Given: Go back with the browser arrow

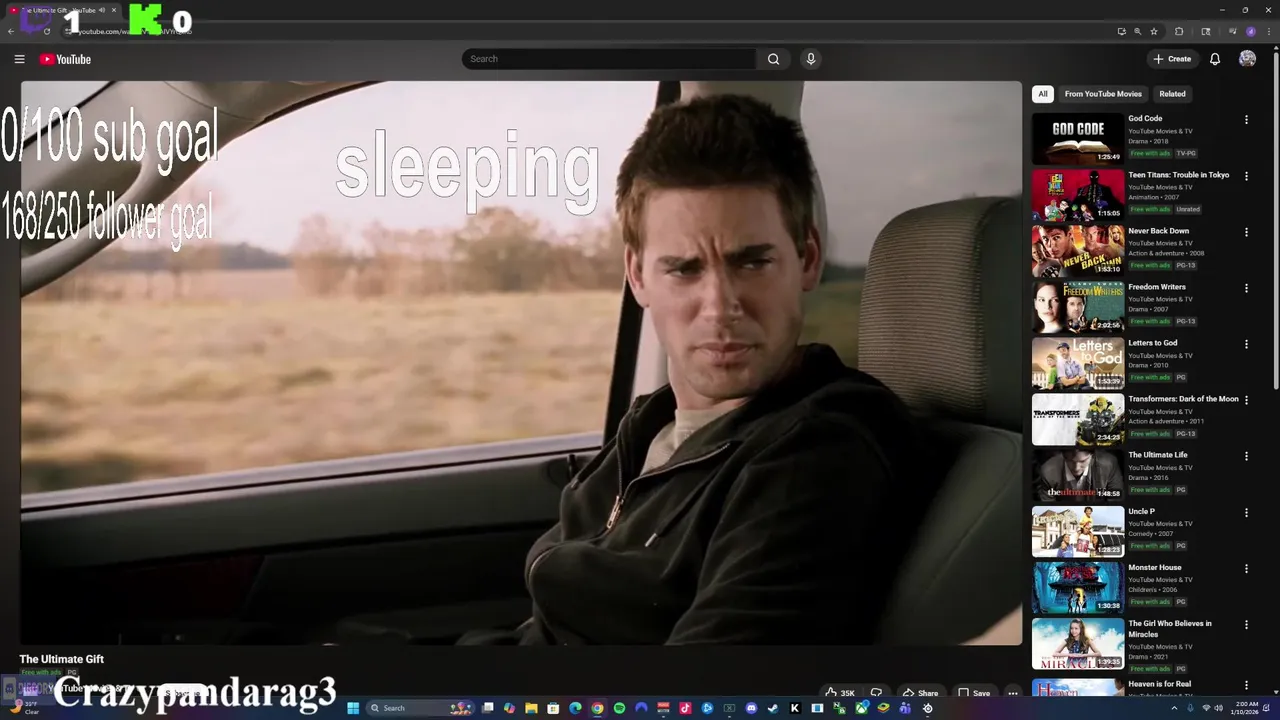Looking at the screenshot, I should pyautogui.click(x=10, y=31).
